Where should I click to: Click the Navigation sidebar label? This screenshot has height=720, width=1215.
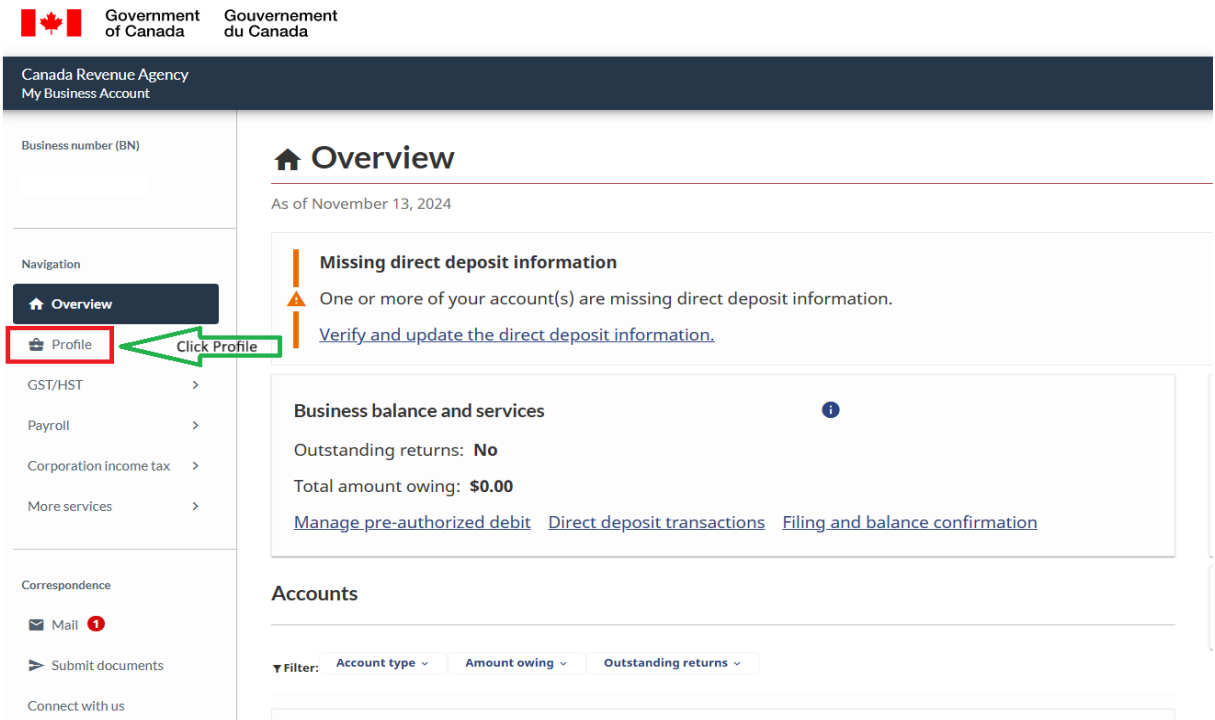pos(51,265)
